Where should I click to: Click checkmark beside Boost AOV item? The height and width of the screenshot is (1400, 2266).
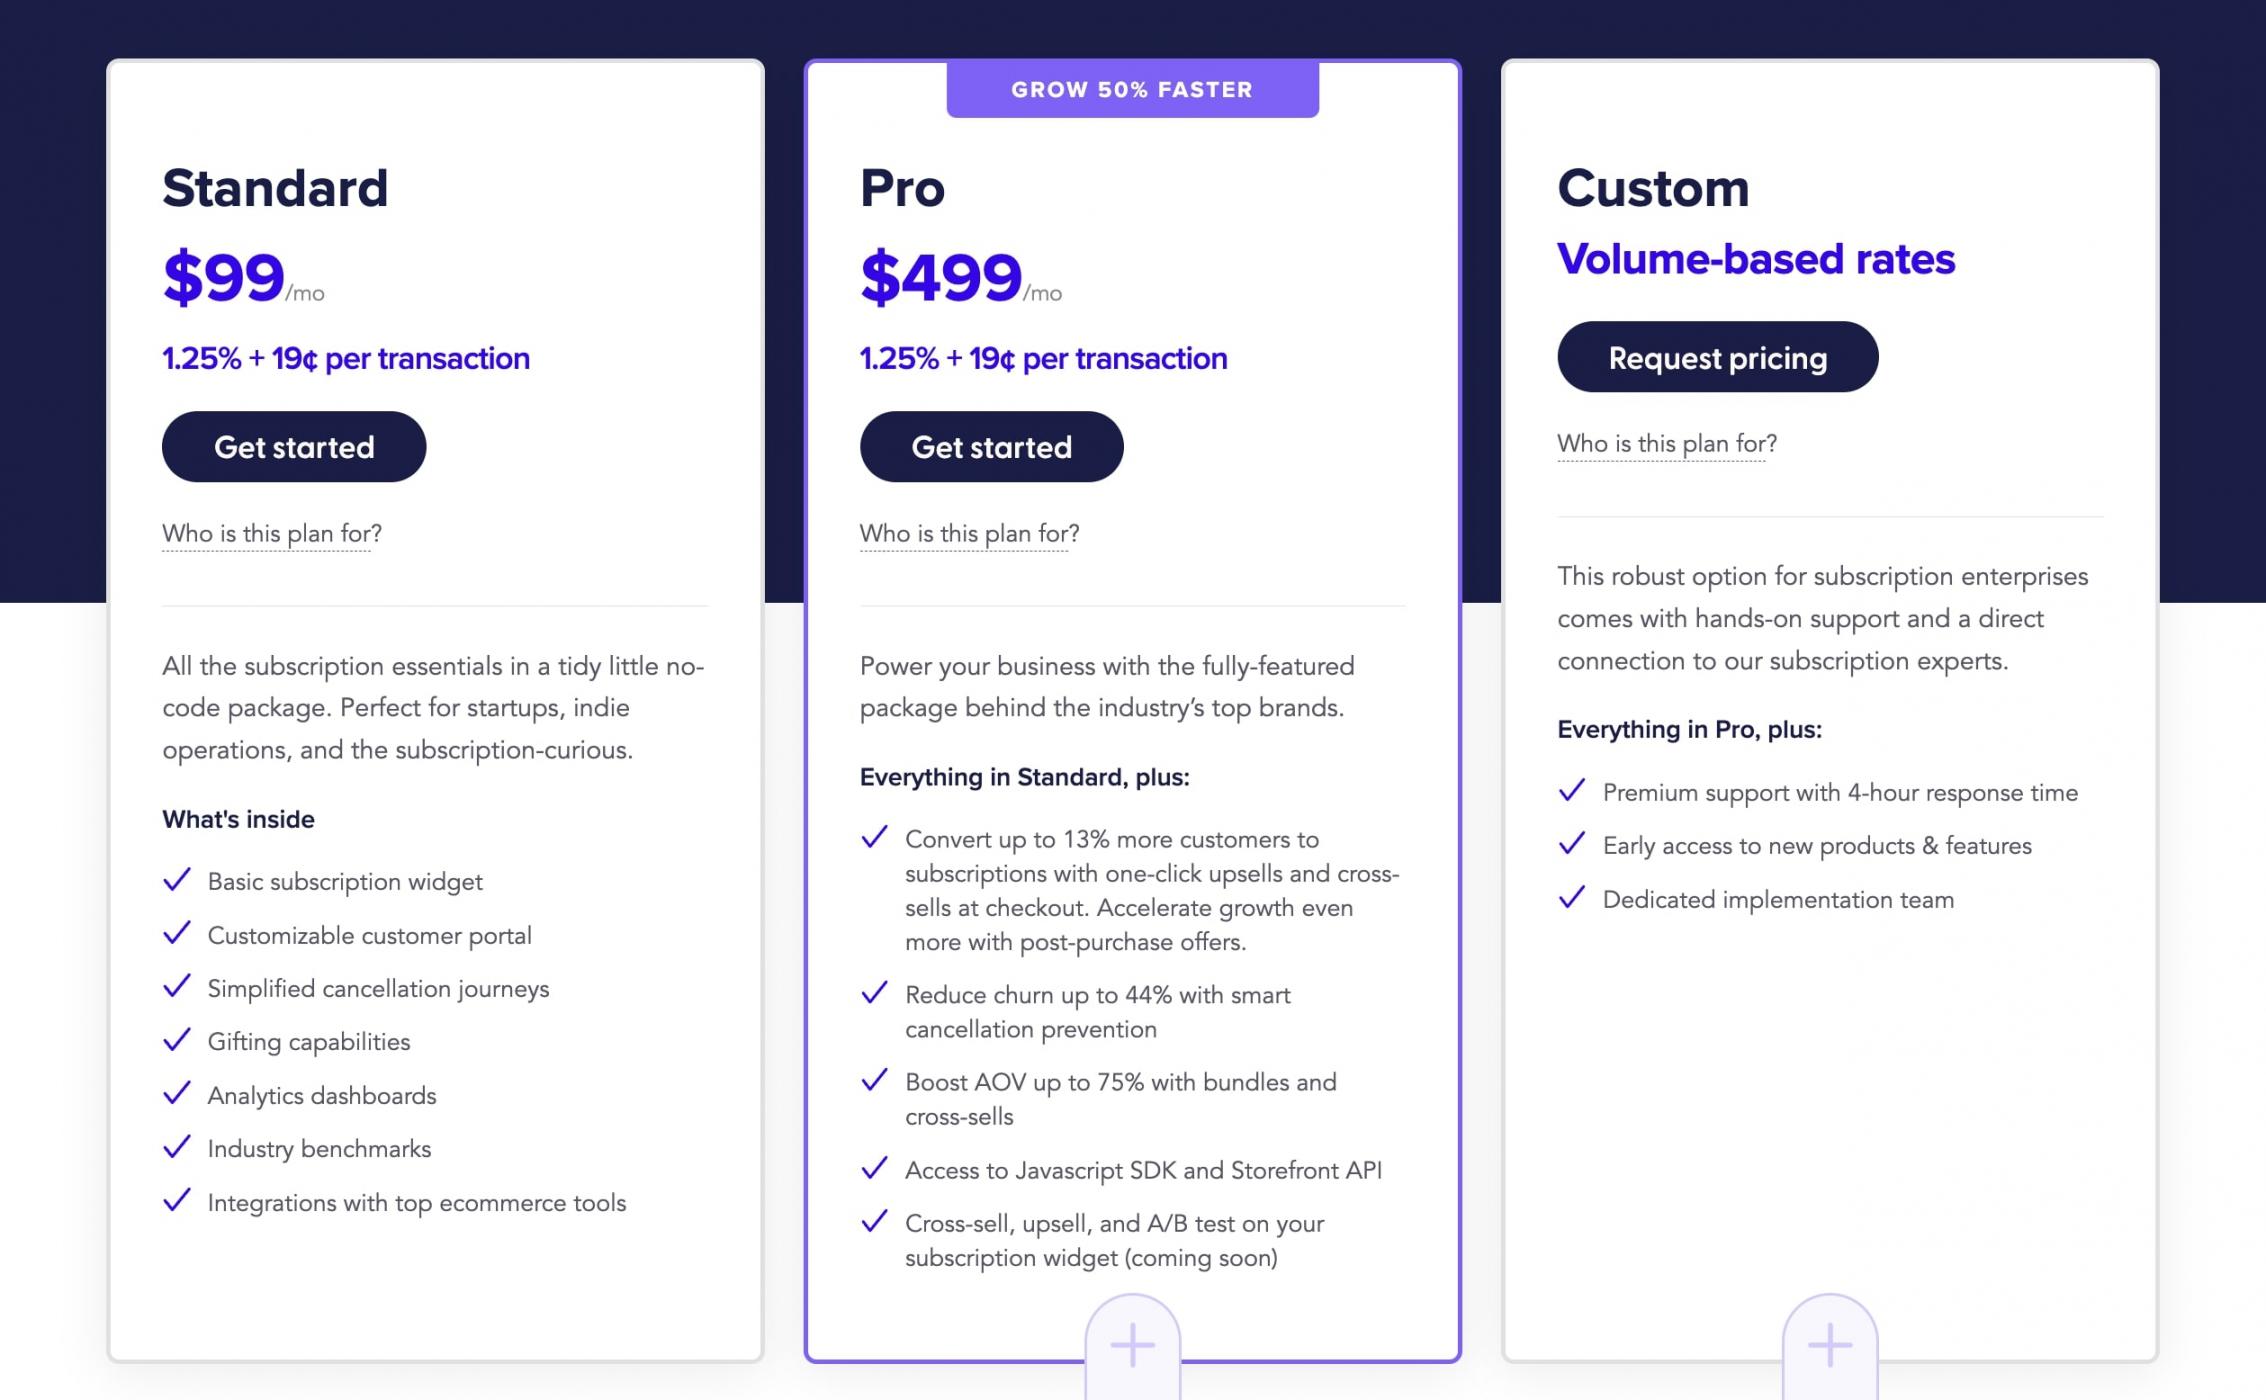tap(874, 1080)
